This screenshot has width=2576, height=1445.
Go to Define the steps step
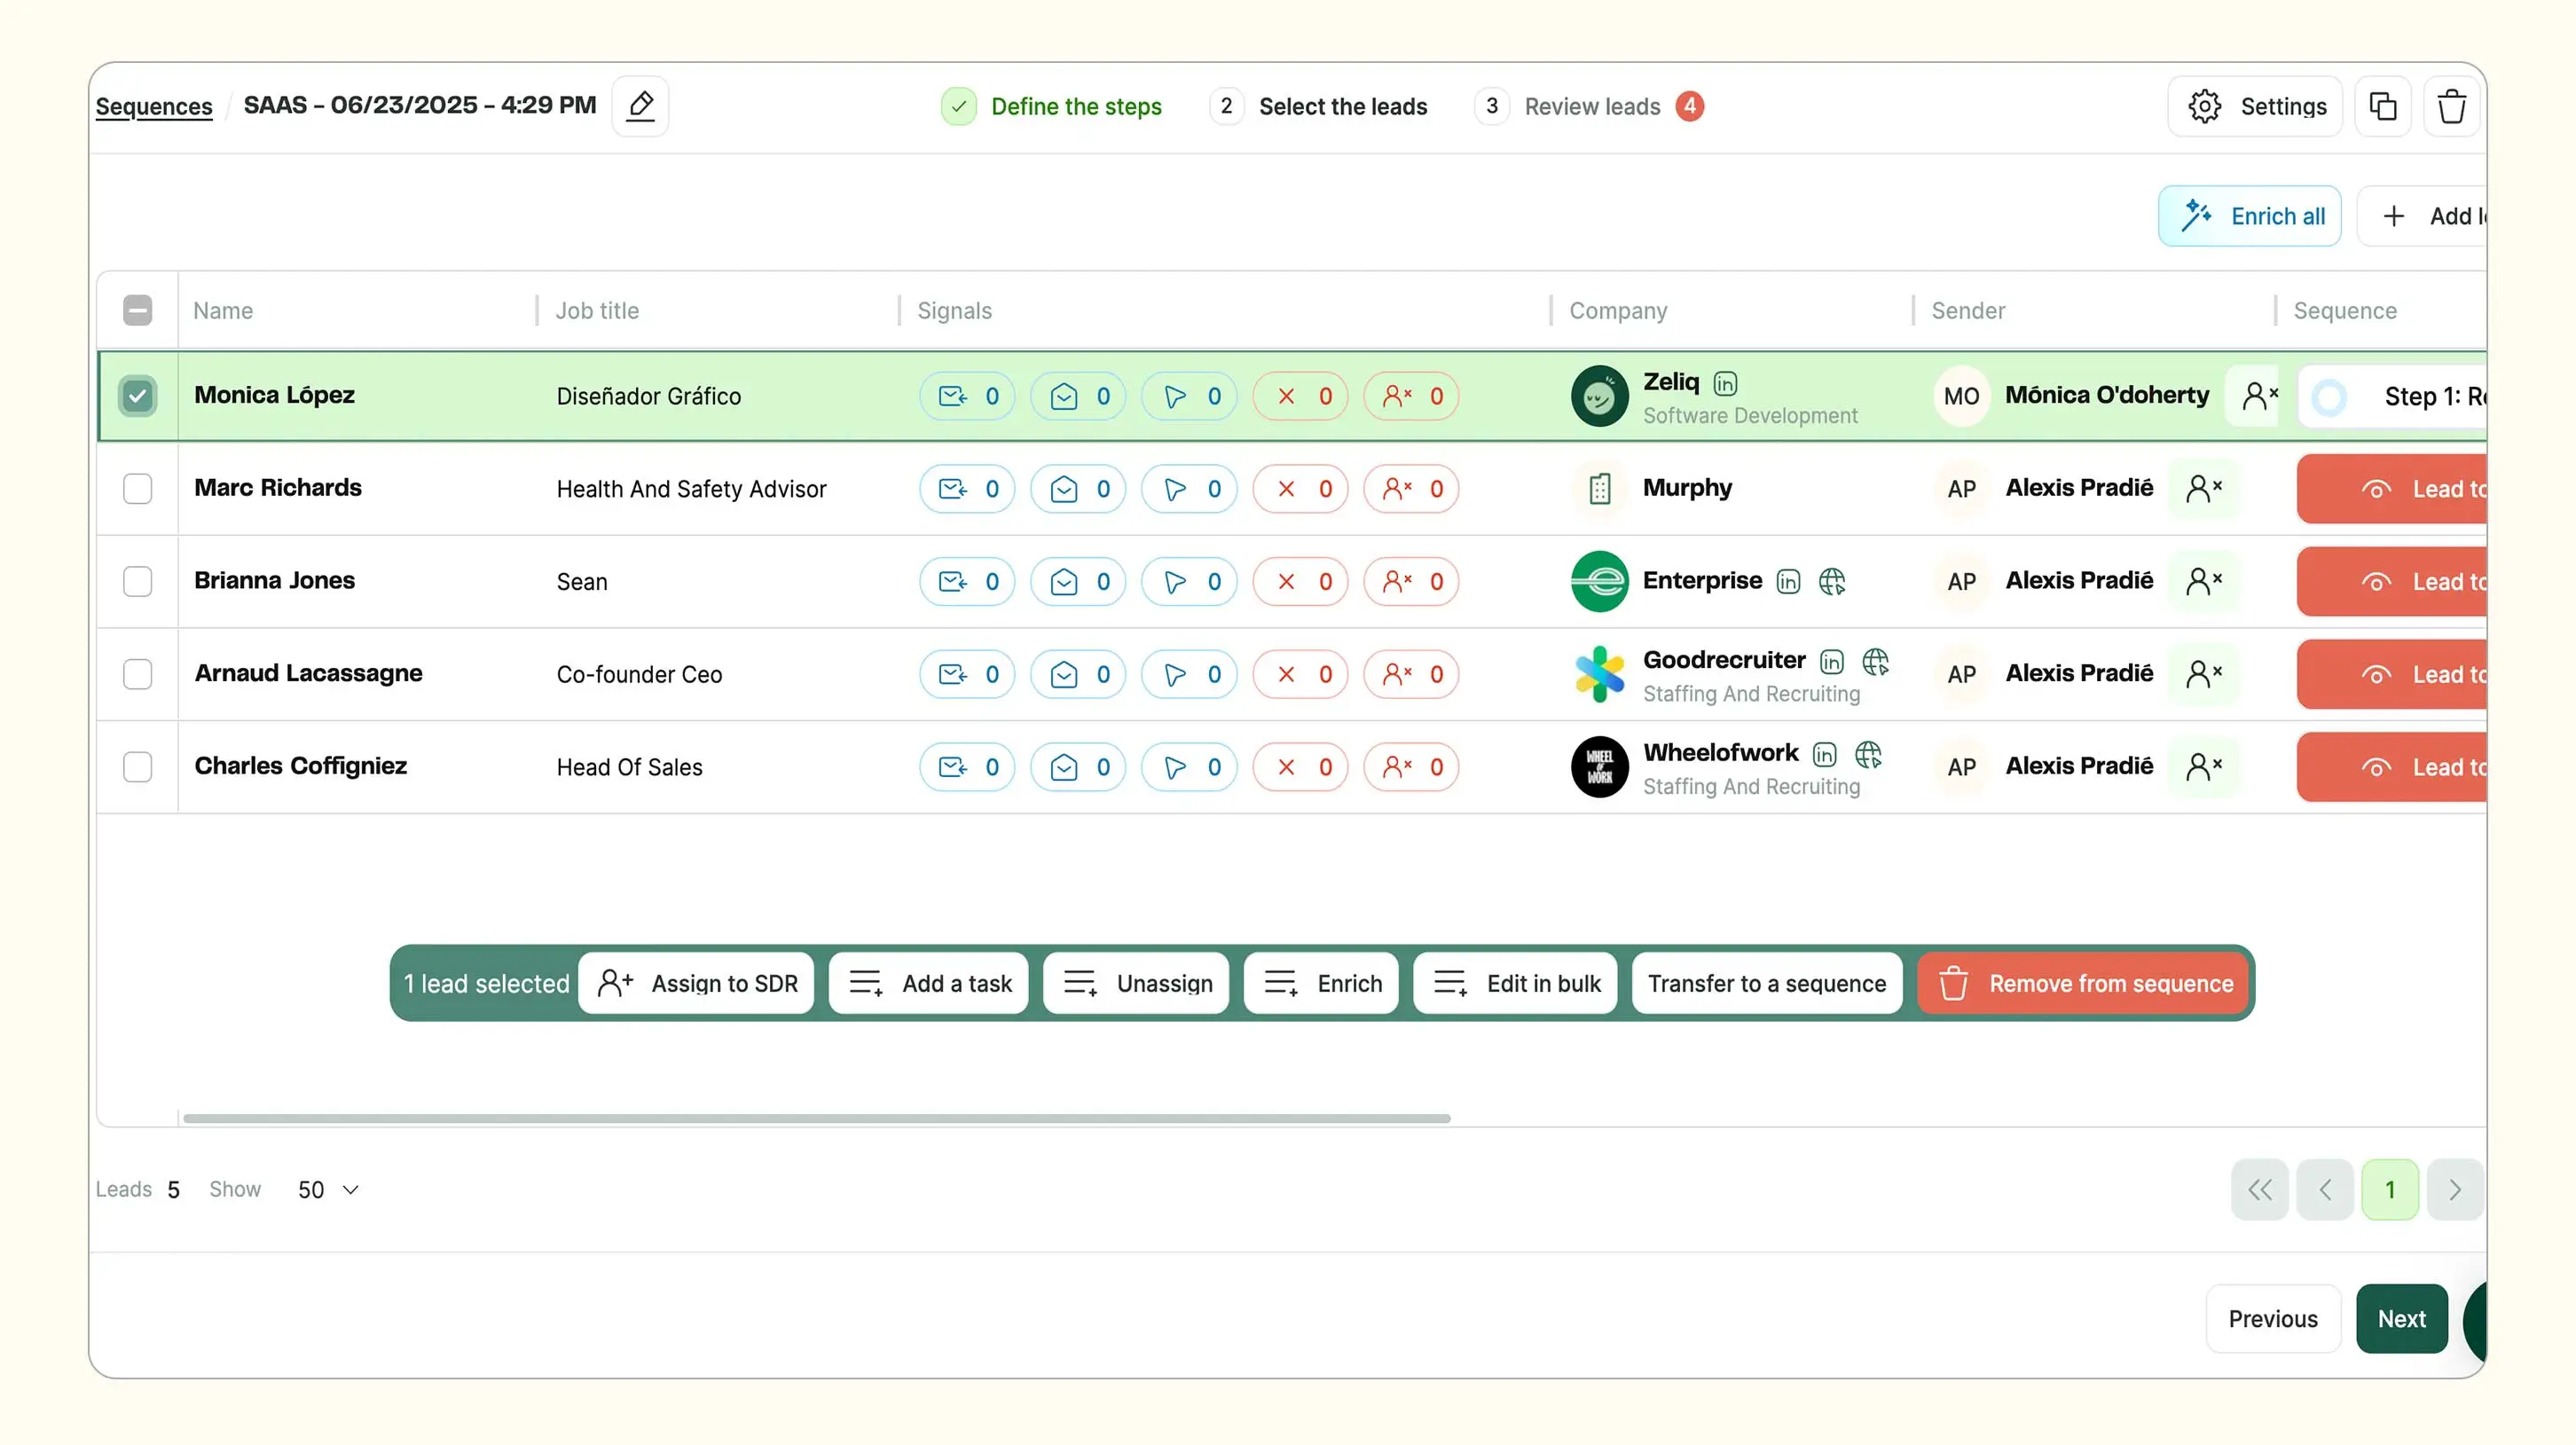pyautogui.click(x=1052, y=106)
